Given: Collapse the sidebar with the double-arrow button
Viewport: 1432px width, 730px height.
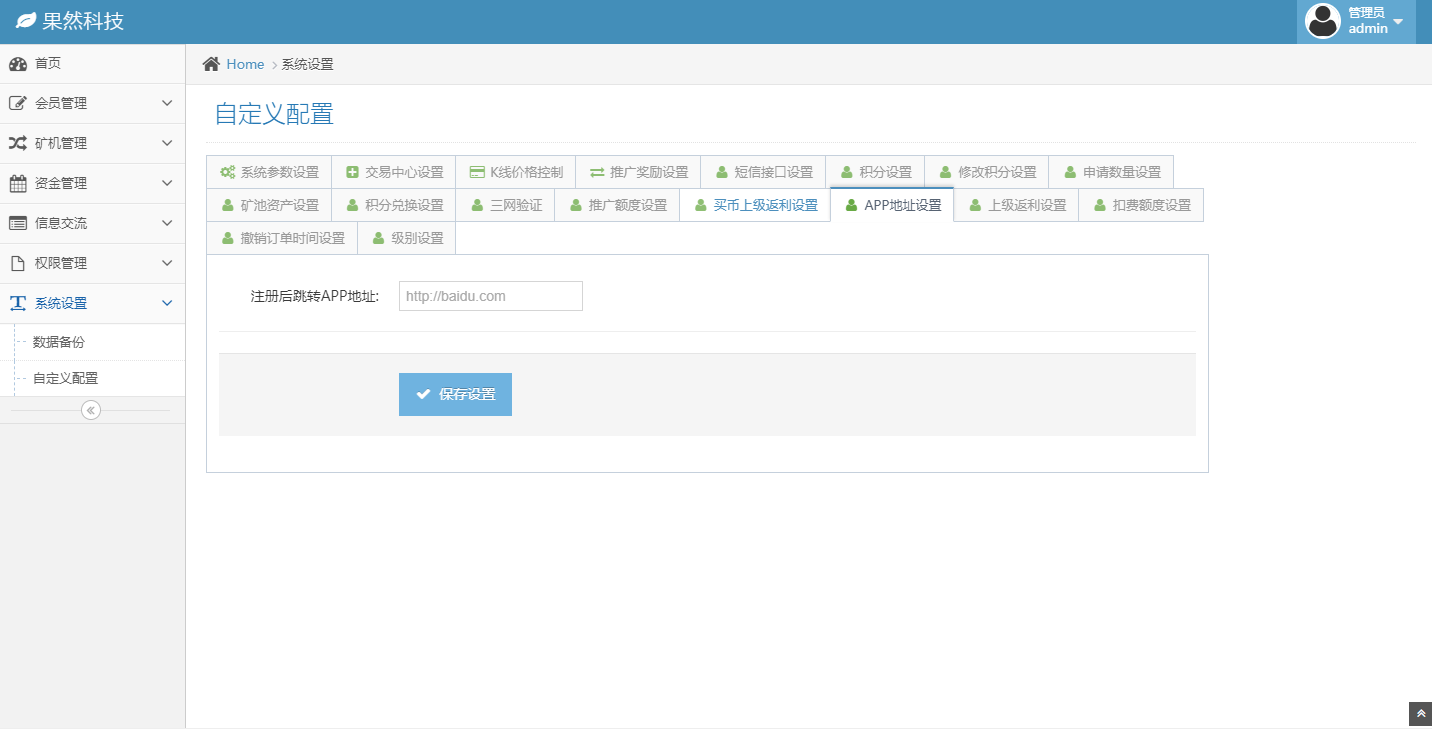Looking at the screenshot, I should click(x=91, y=410).
